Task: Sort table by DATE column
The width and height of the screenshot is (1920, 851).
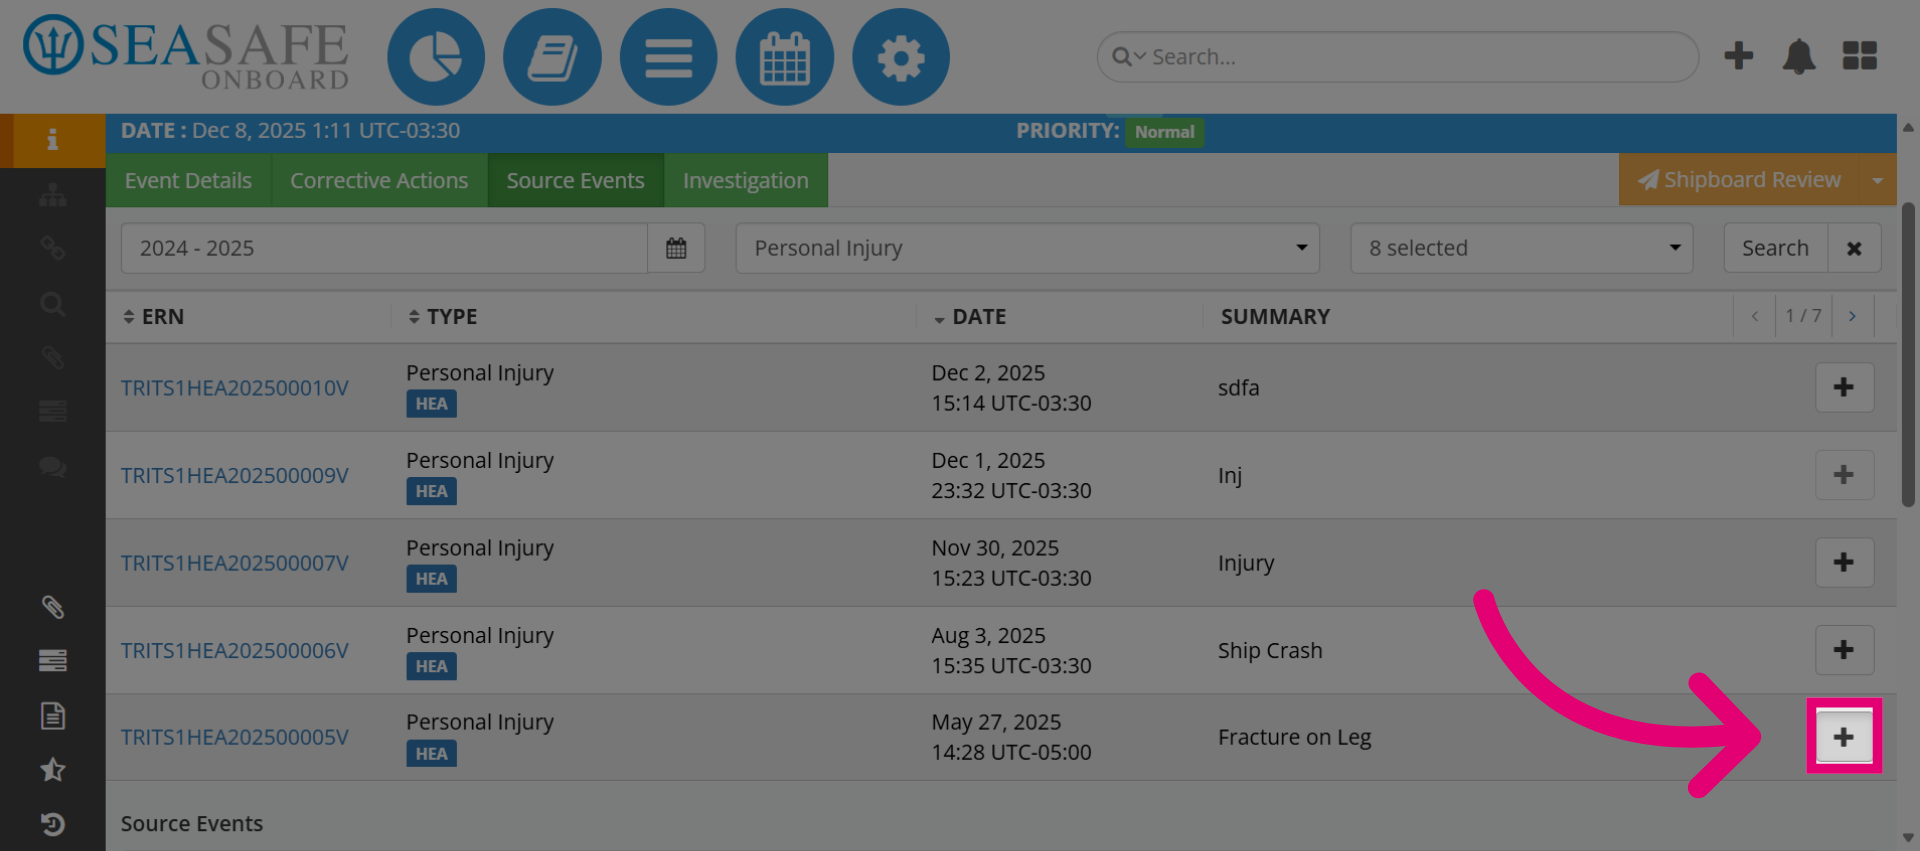Action: [x=969, y=317]
